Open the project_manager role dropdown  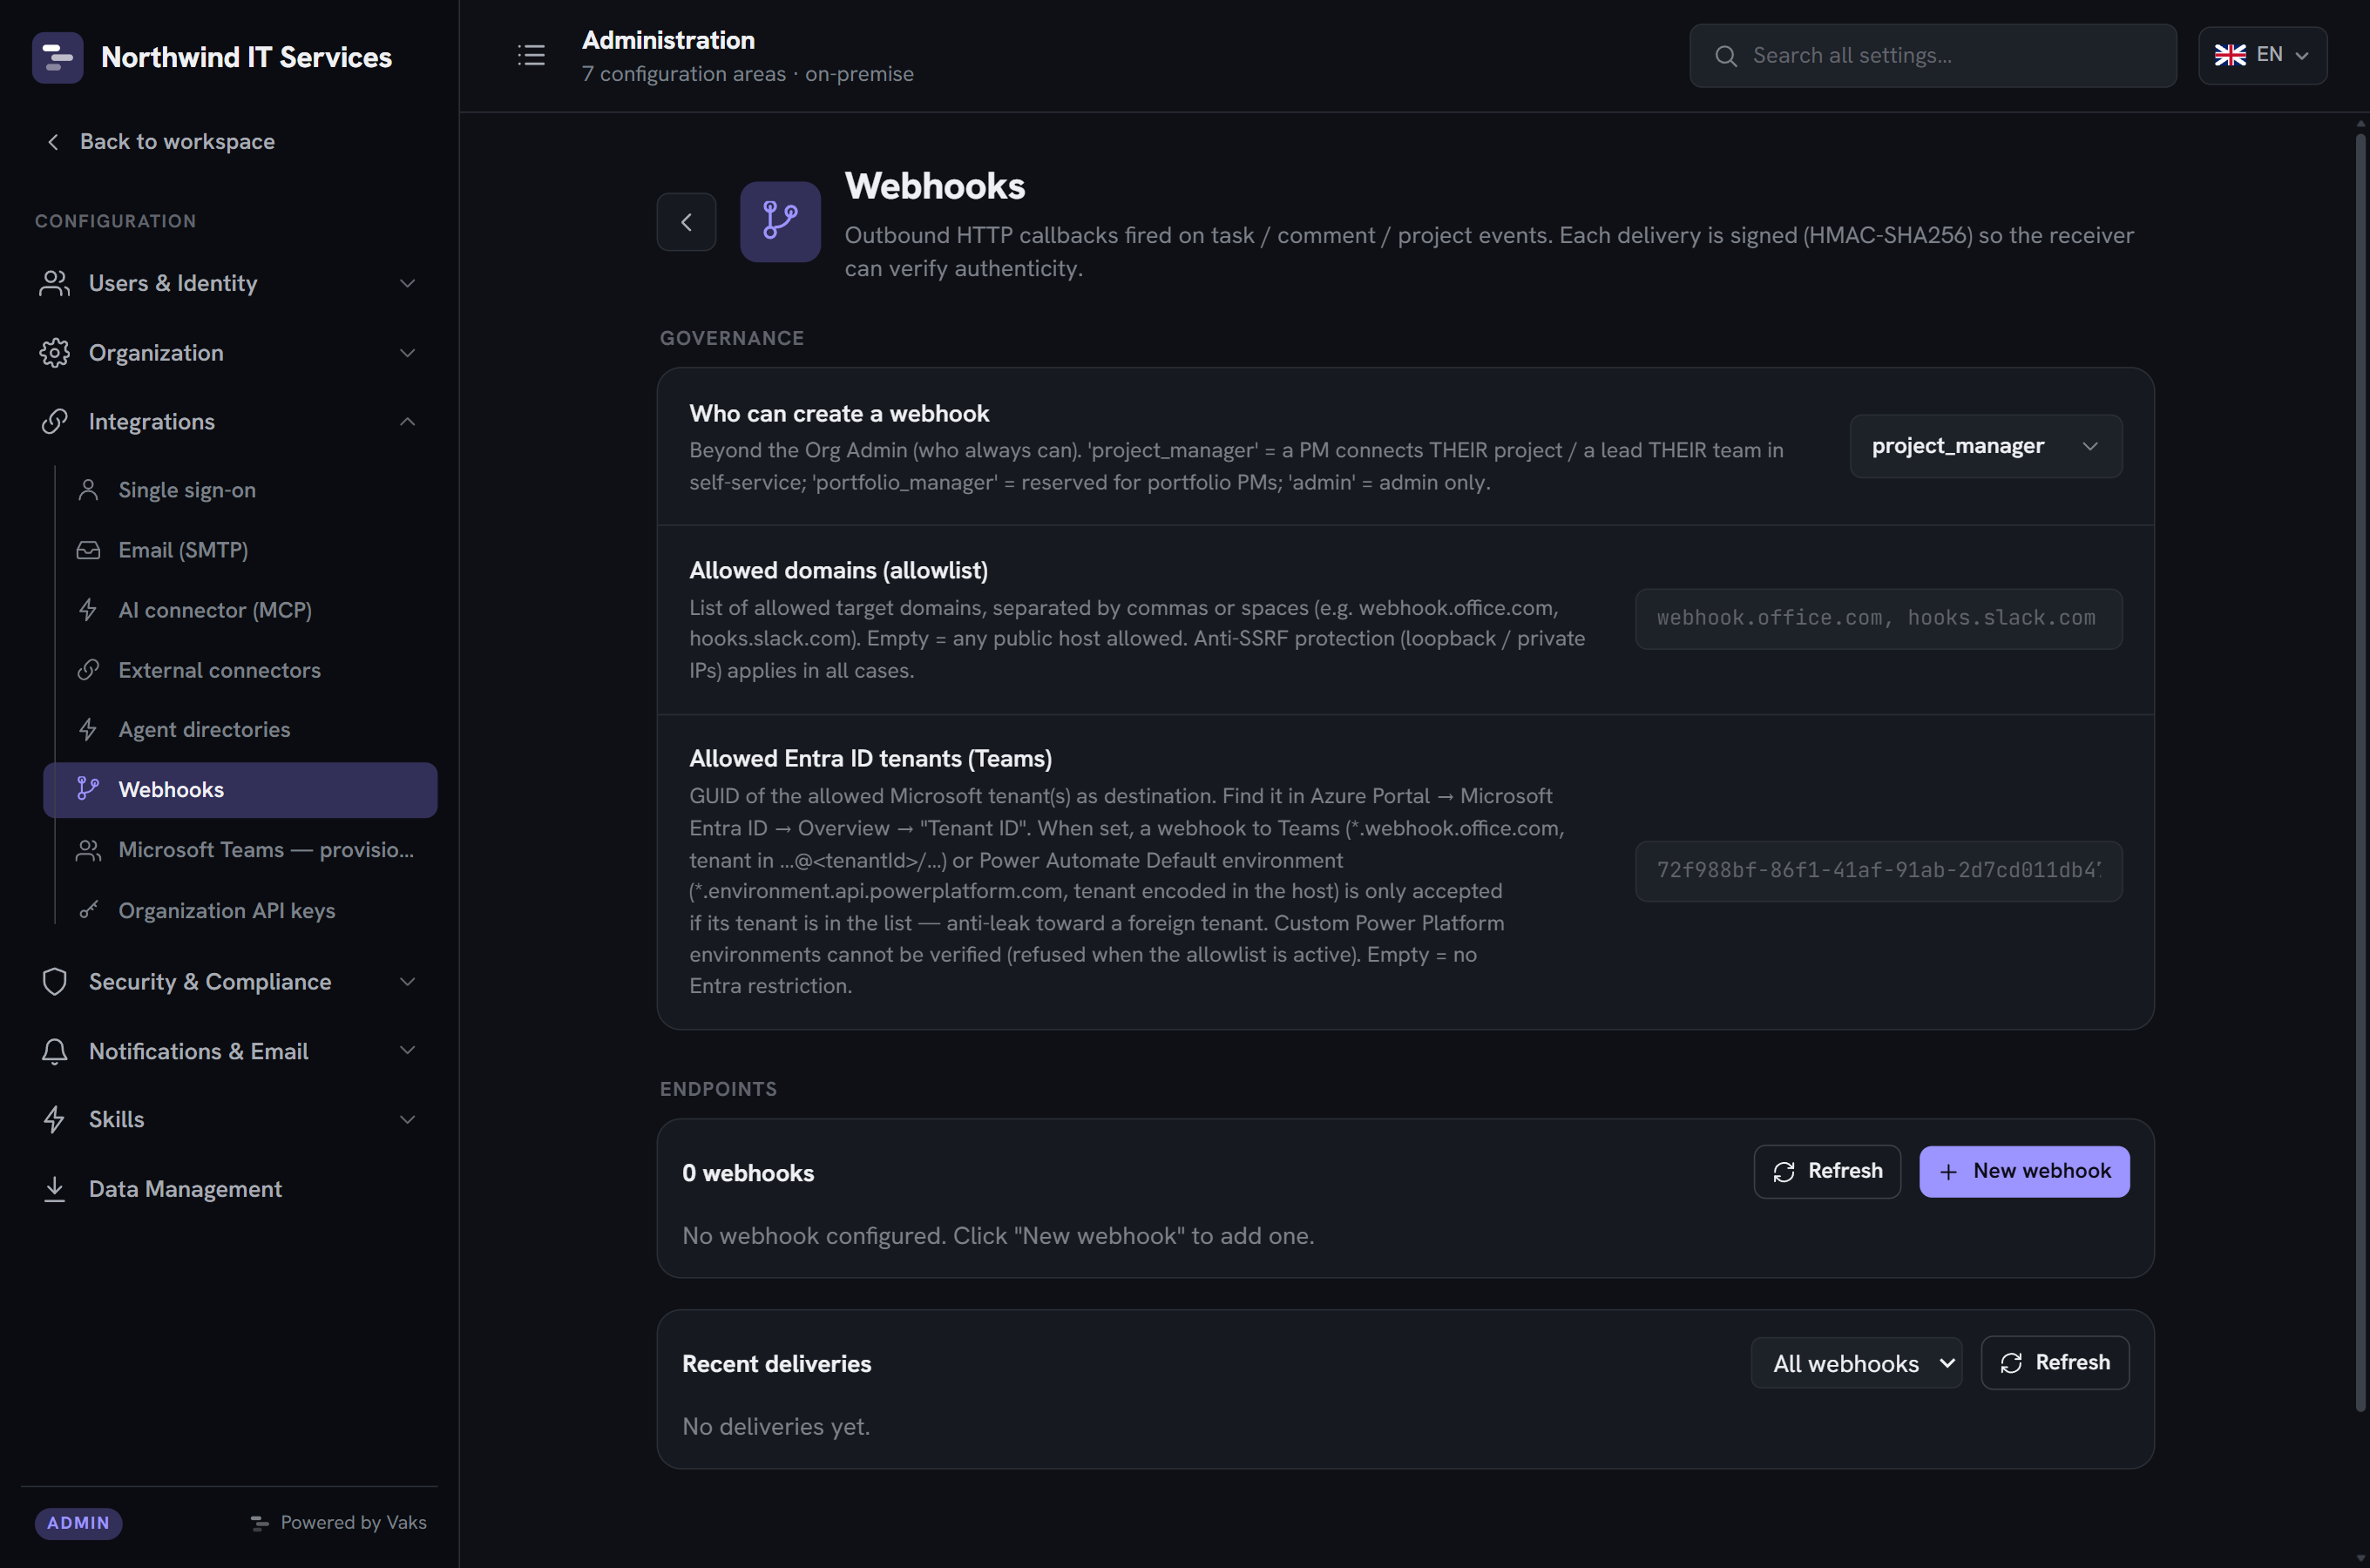click(1986, 446)
